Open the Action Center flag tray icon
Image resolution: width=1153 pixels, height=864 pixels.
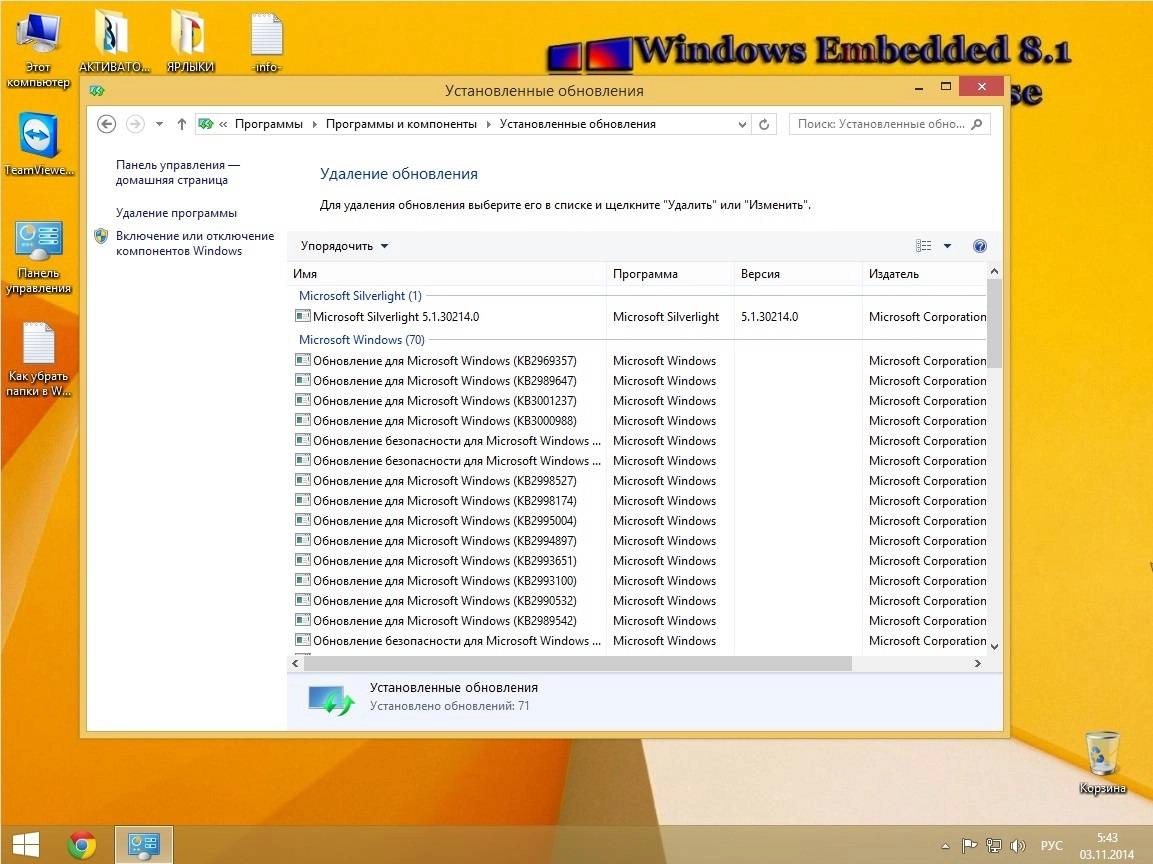click(970, 846)
